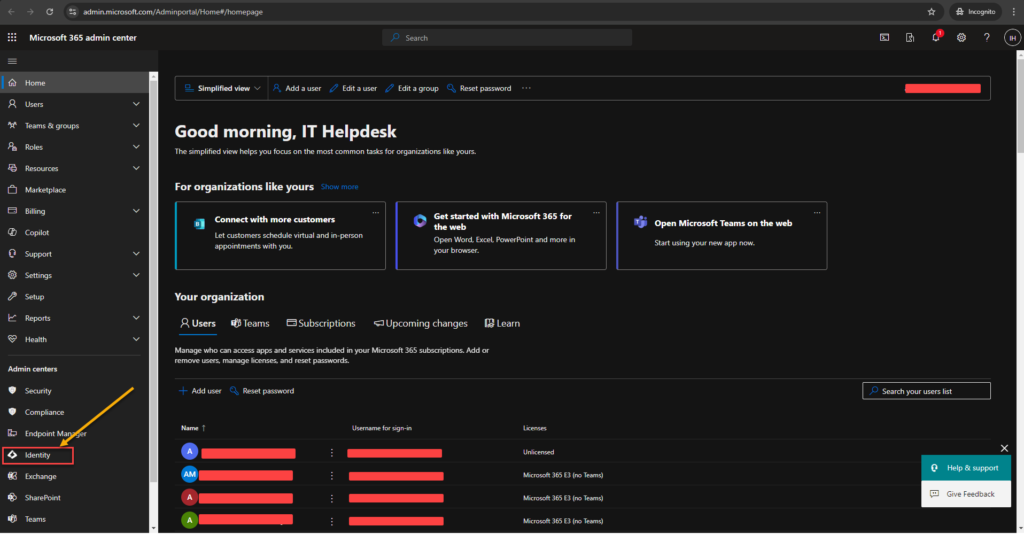Open Marketplace in the left navigation
The image size is (1024, 534).
pos(75,190)
